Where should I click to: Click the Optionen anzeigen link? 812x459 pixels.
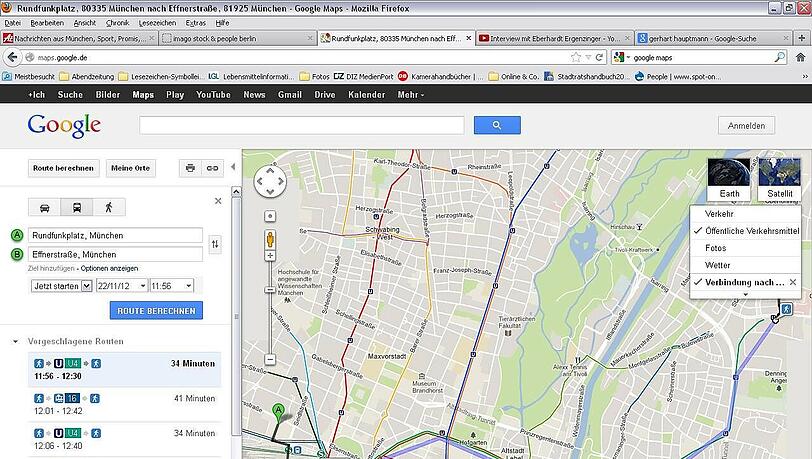point(109,268)
